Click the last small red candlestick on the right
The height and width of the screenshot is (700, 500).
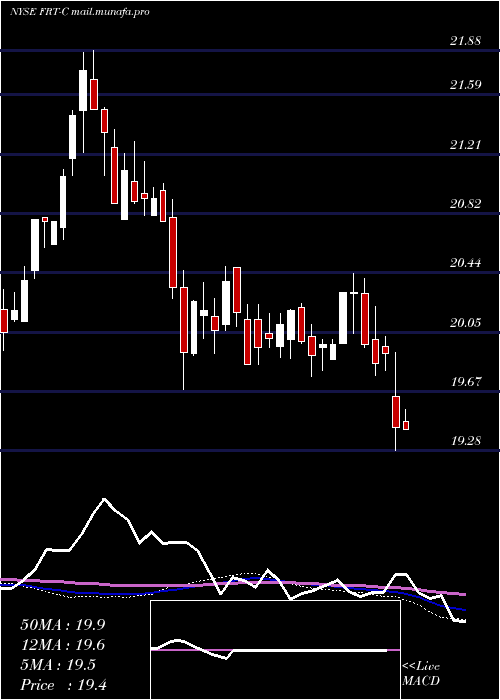406,425
